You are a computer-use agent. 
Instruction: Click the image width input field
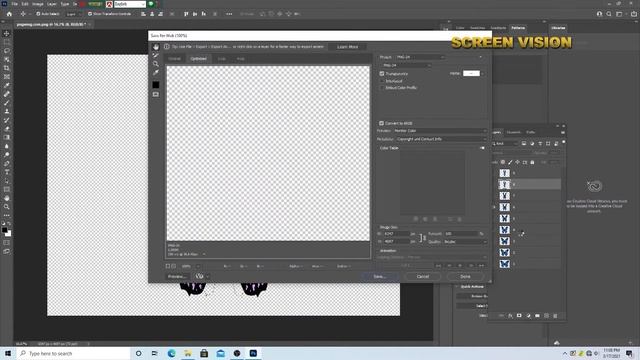(x=396, y=234)
